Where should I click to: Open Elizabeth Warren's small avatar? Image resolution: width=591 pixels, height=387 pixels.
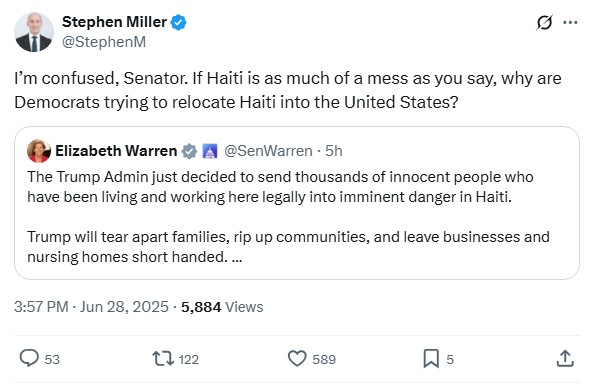[x=39, y=151]
